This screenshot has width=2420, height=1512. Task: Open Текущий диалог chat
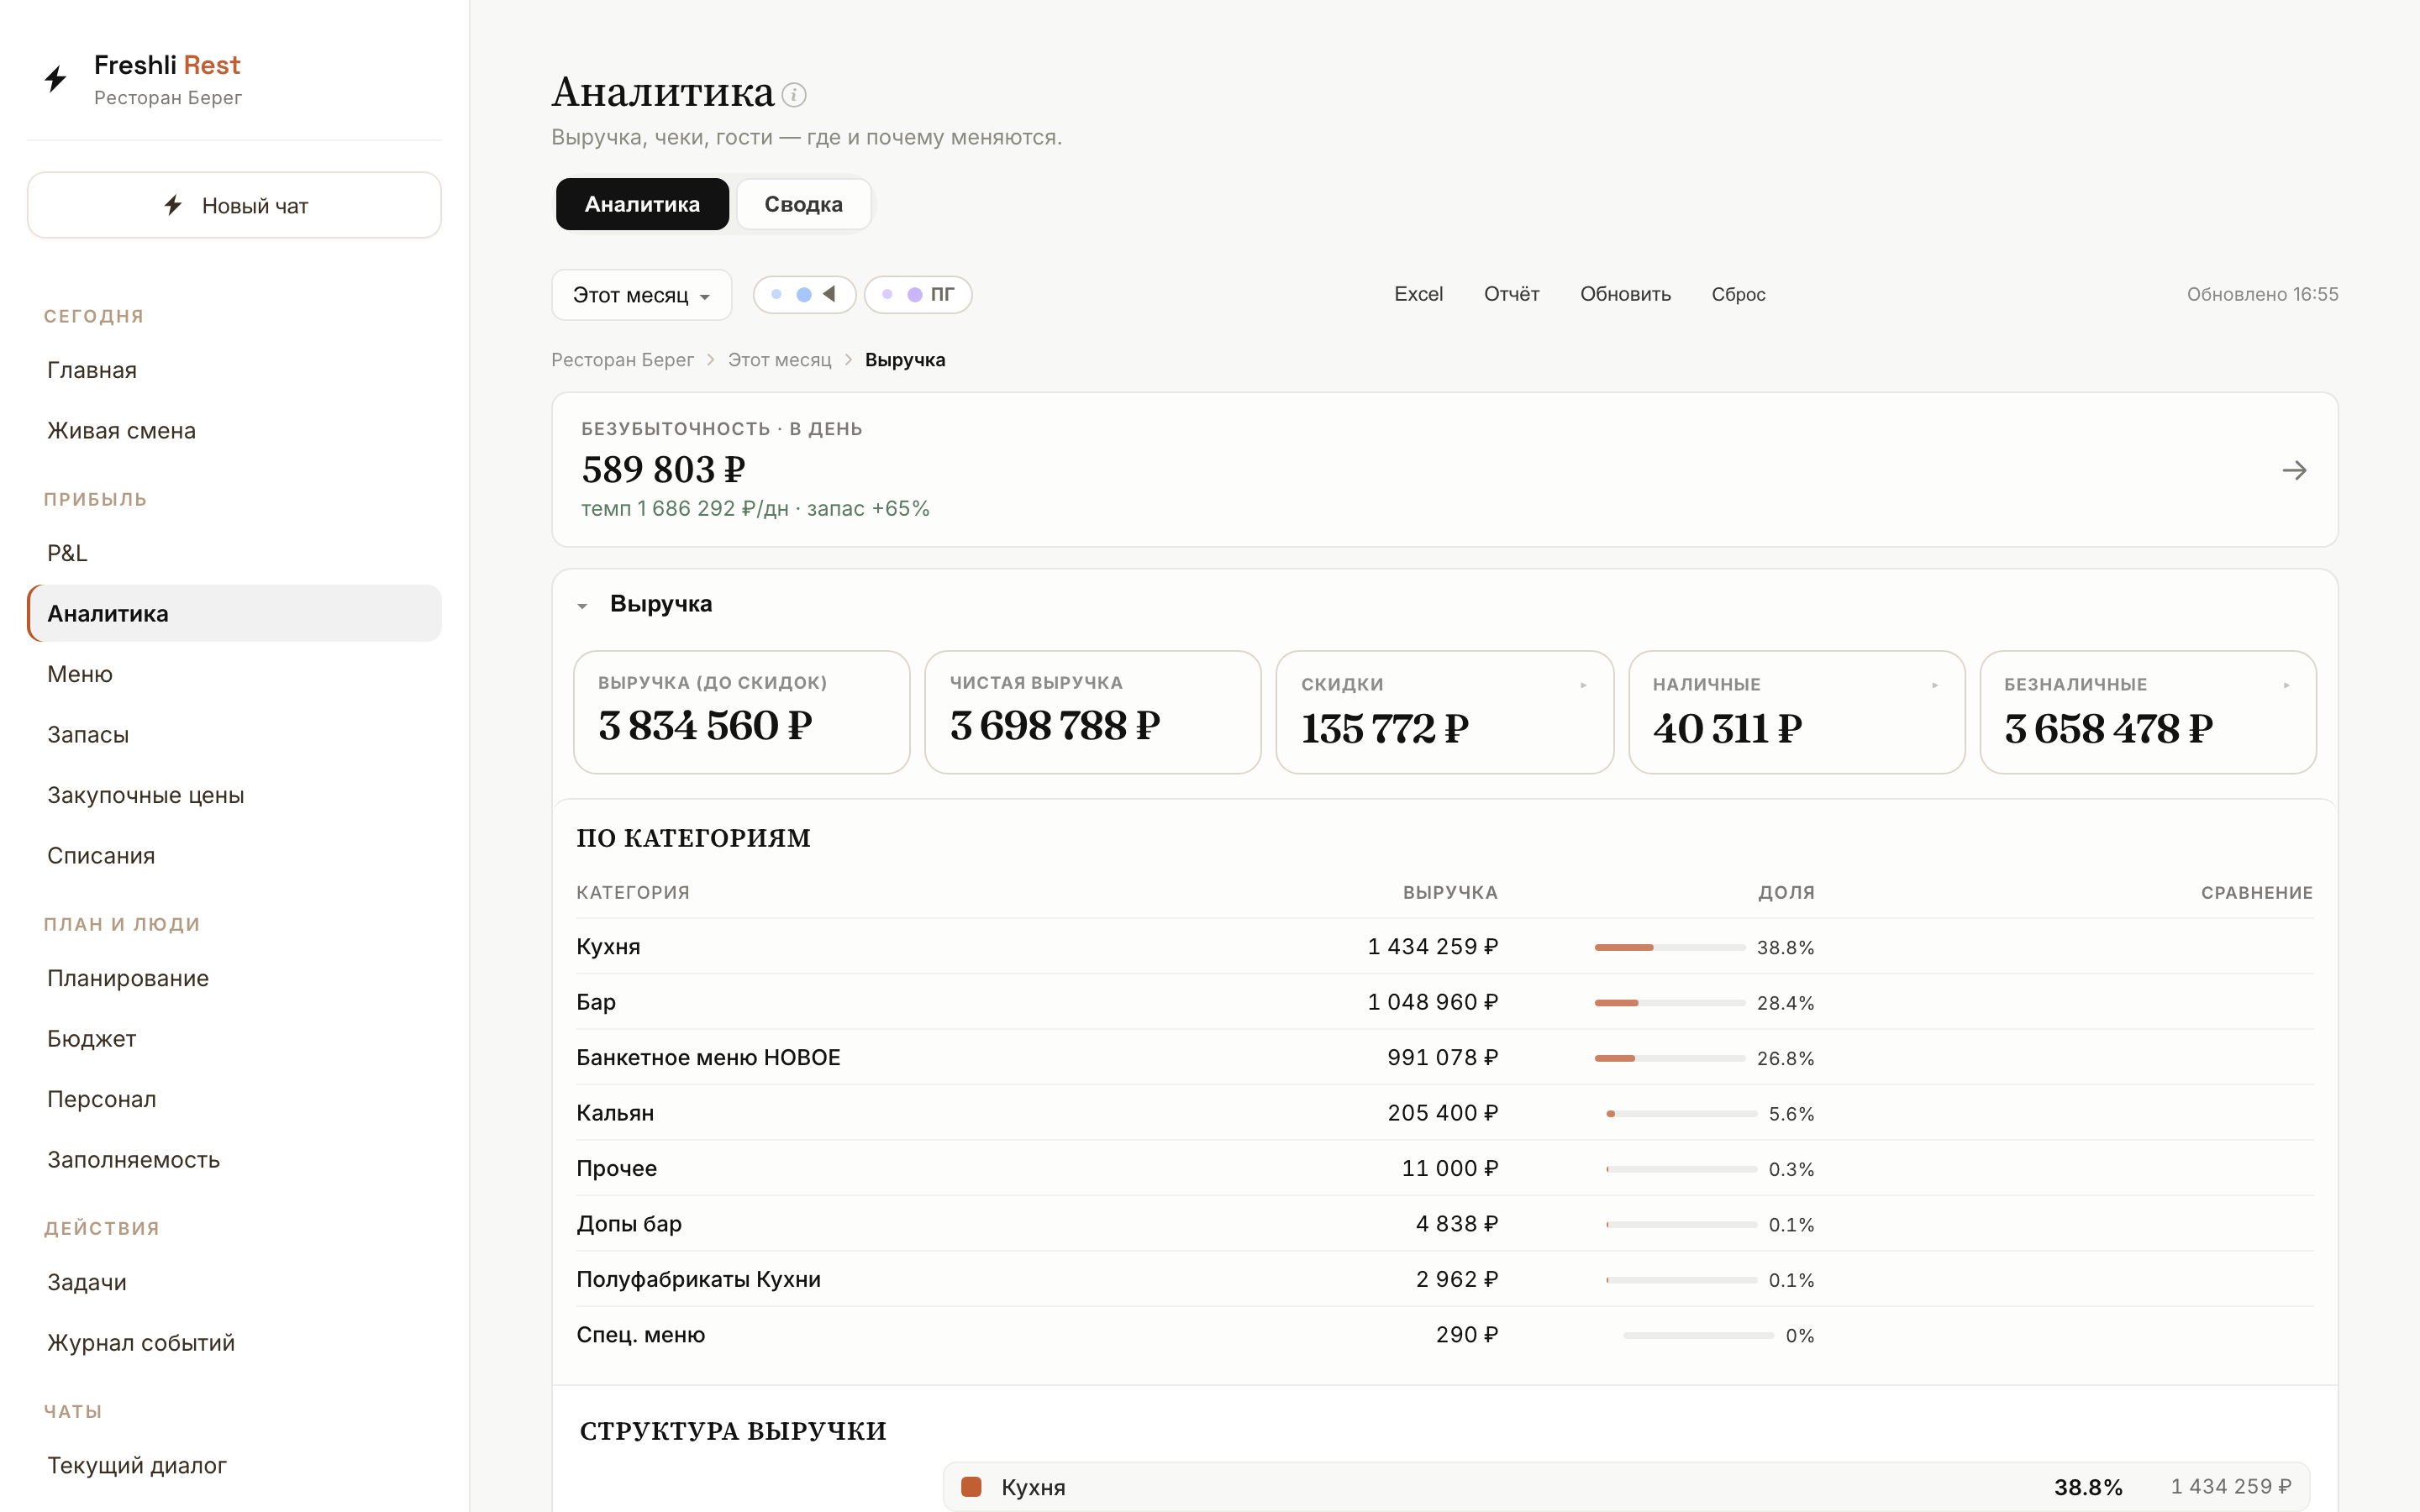234,1465
